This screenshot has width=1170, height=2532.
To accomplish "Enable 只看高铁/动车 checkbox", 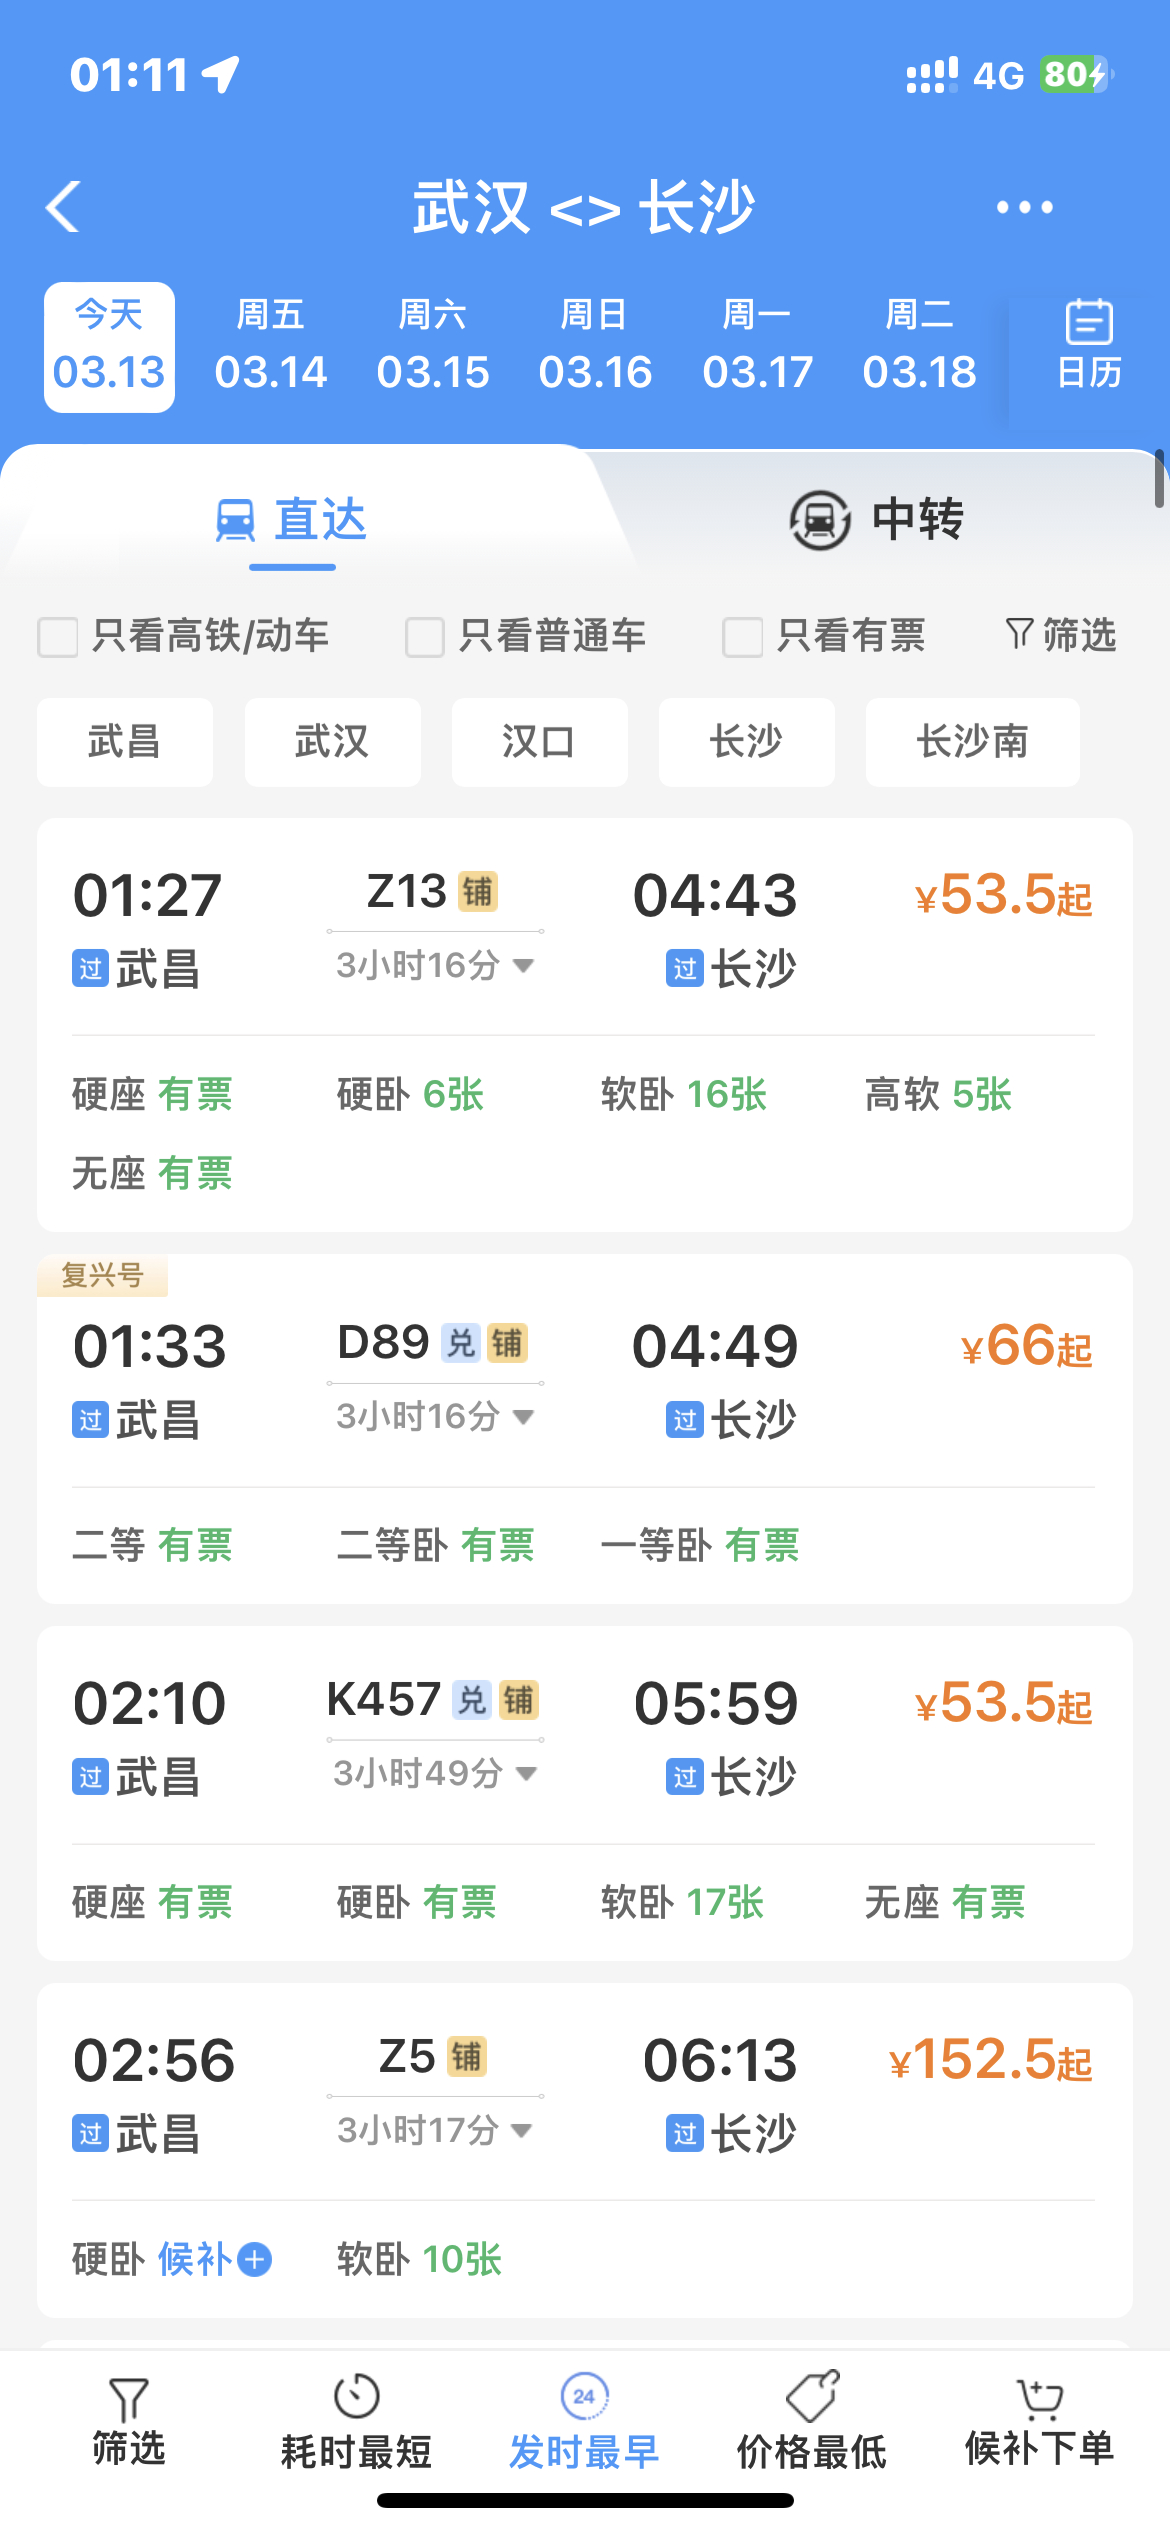I will pyautogui.click(x=58, y=637).
